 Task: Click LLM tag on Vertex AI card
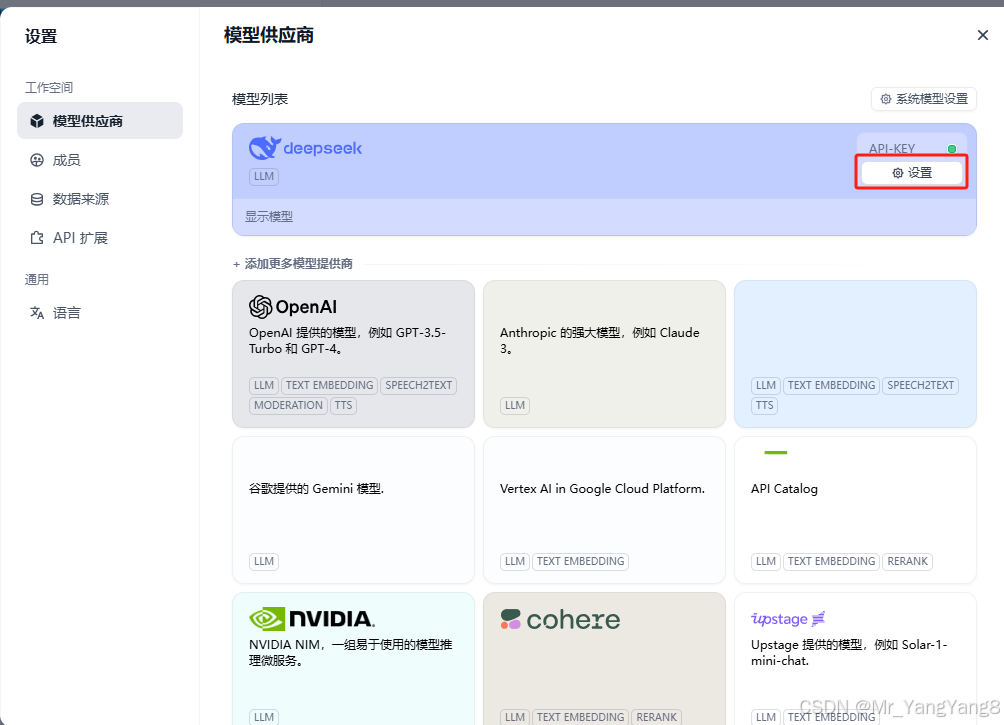pos(515,562)
